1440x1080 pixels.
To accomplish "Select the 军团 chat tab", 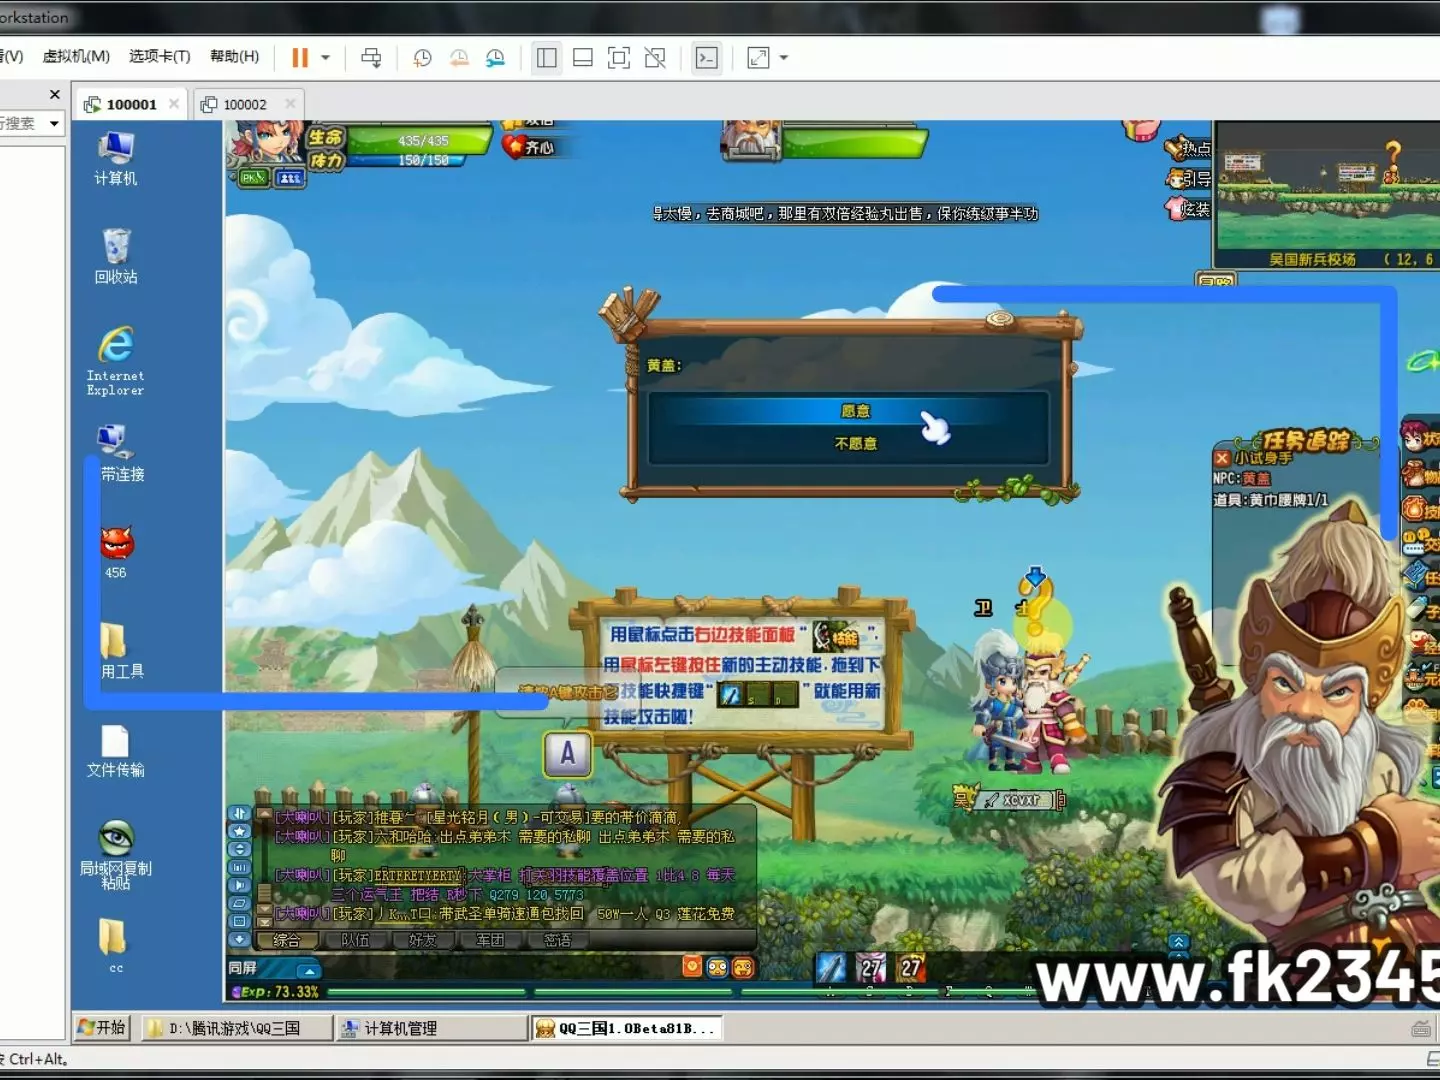I will coord(490,940).
